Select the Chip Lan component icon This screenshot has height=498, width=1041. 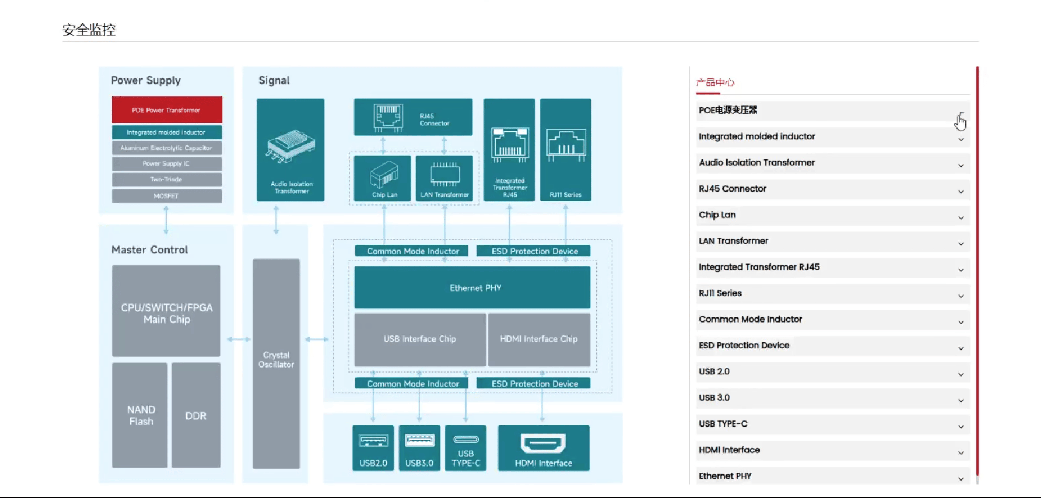(382, 178)
